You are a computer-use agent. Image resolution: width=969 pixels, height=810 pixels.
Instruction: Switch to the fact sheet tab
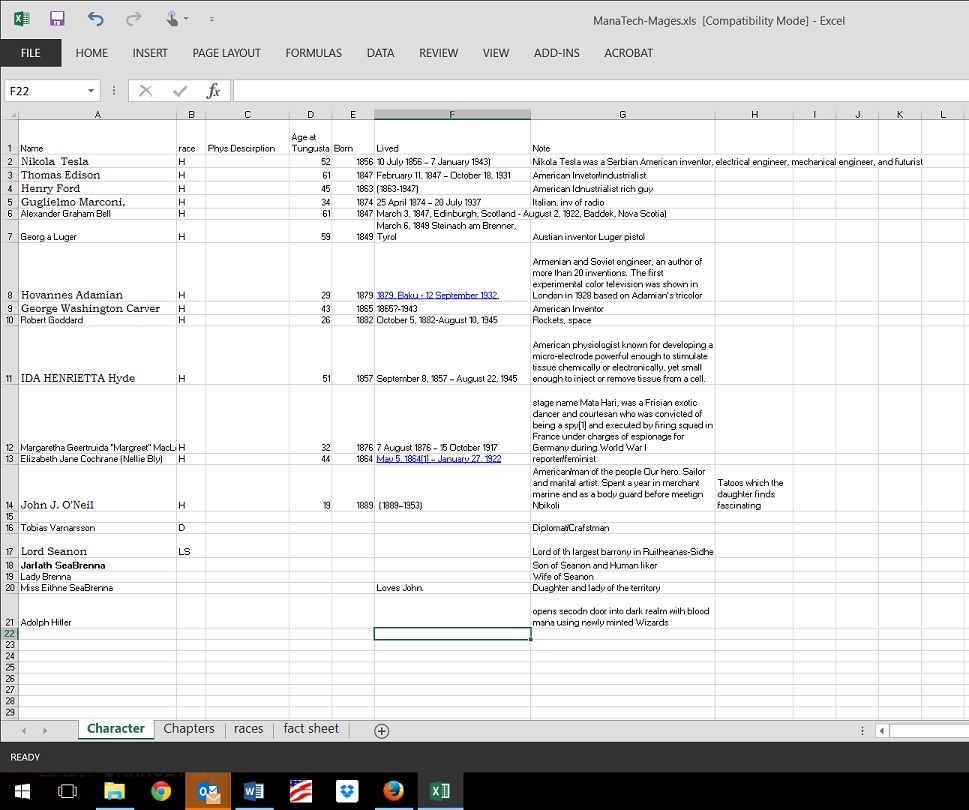(x=311, y=729)
